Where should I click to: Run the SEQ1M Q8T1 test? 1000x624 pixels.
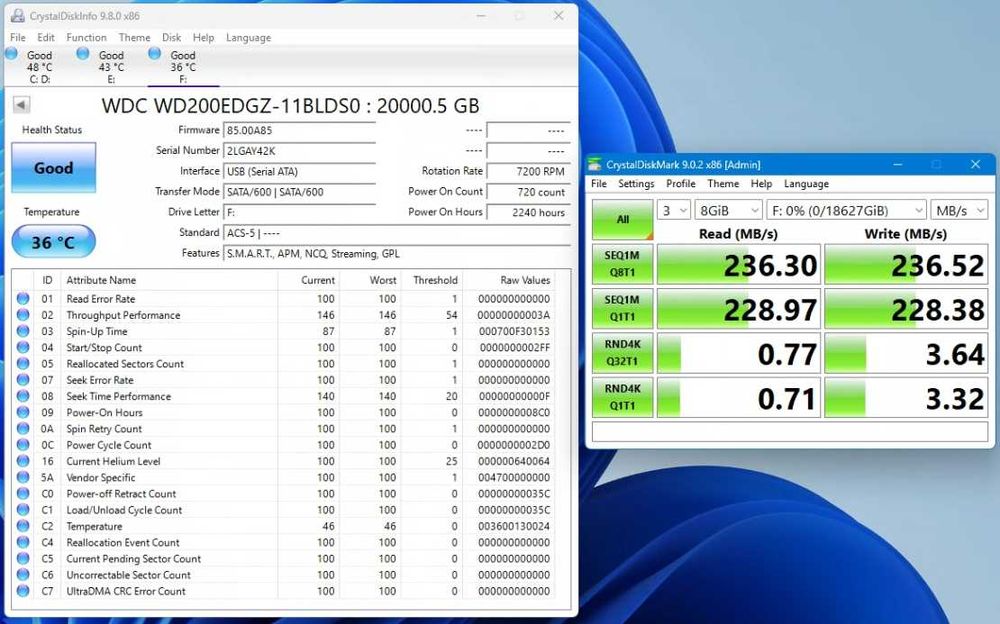pos(622,264)
